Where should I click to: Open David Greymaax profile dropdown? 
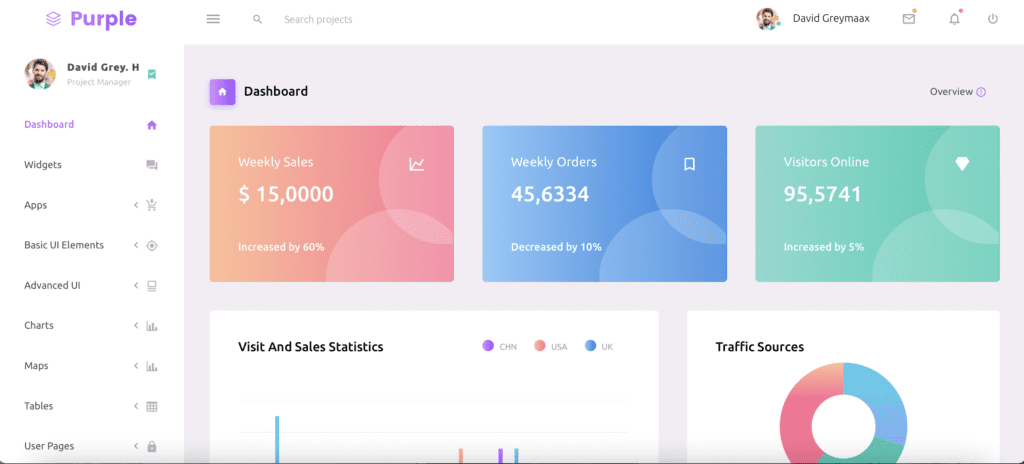(x=831, y=19)
